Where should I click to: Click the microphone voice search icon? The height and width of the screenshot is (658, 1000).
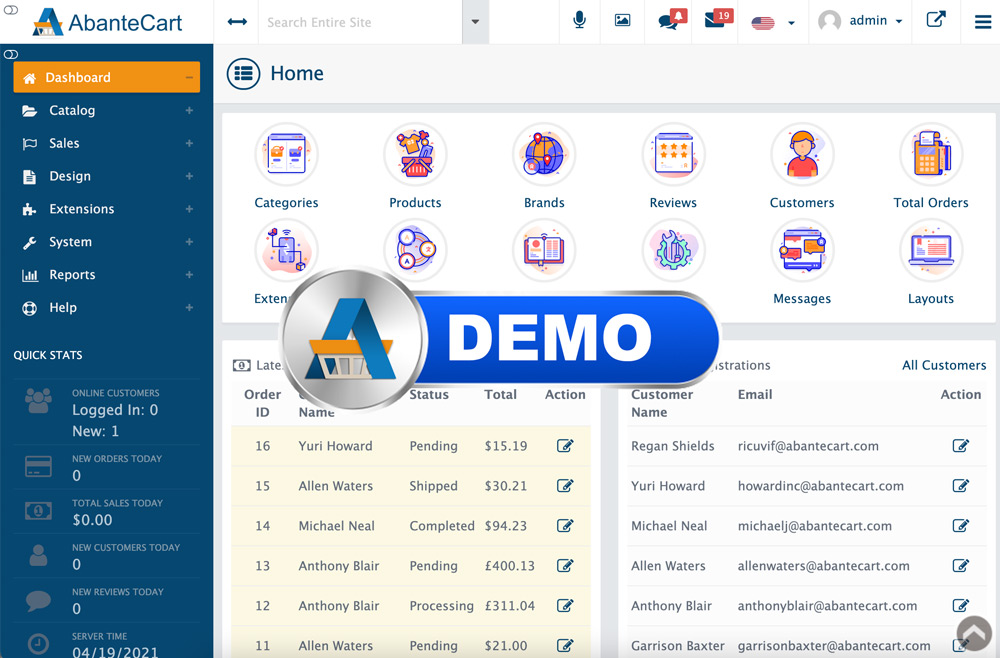(579, 20)
